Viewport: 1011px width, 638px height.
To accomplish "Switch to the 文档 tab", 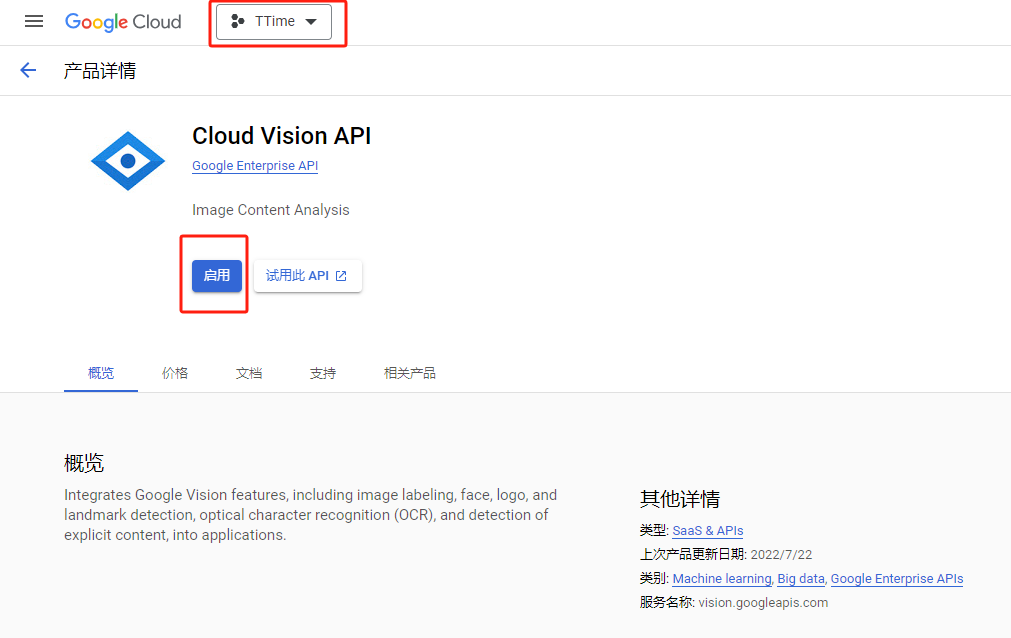I will pos(249,373).
